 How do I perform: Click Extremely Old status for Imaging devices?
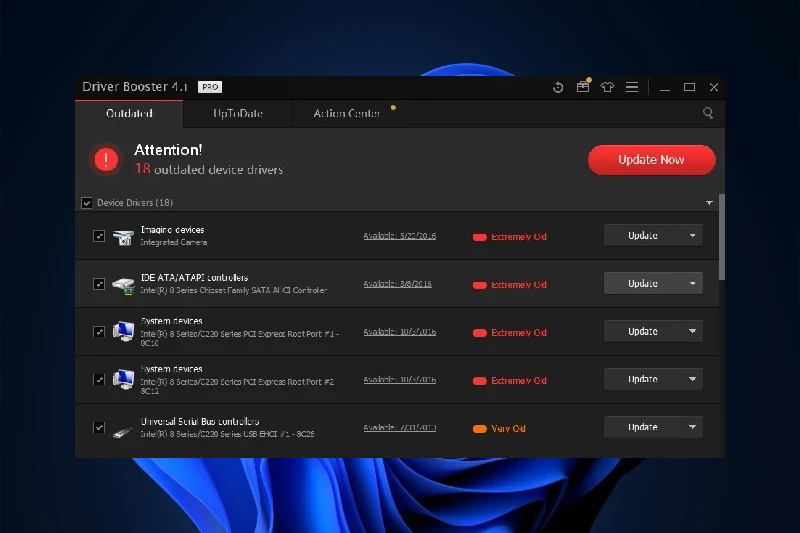click(x=510, y=237)
